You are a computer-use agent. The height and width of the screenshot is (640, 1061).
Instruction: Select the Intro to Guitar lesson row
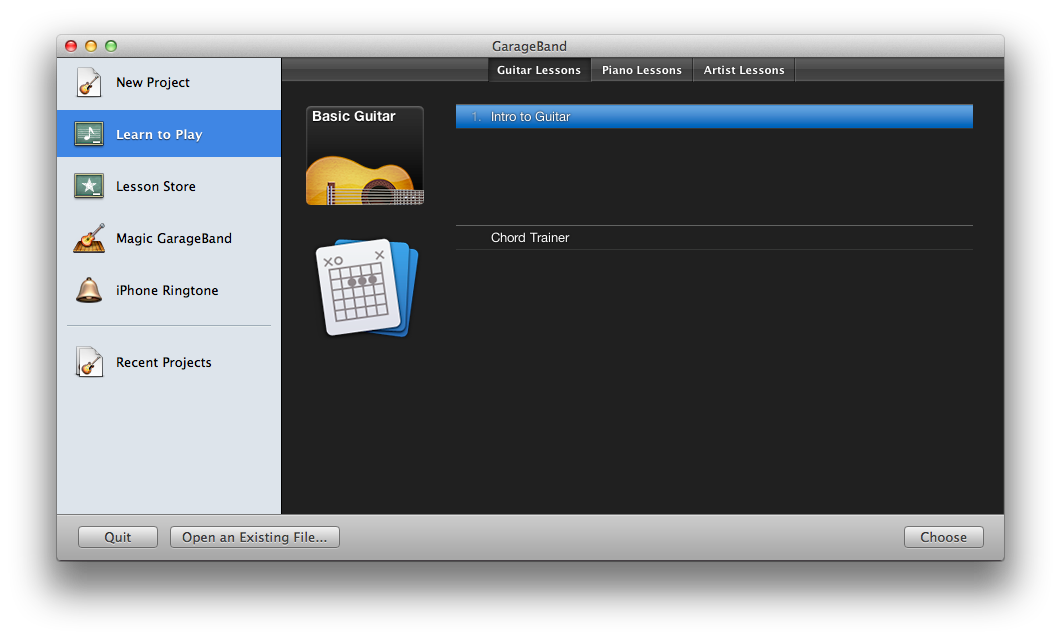coord(713,117)
